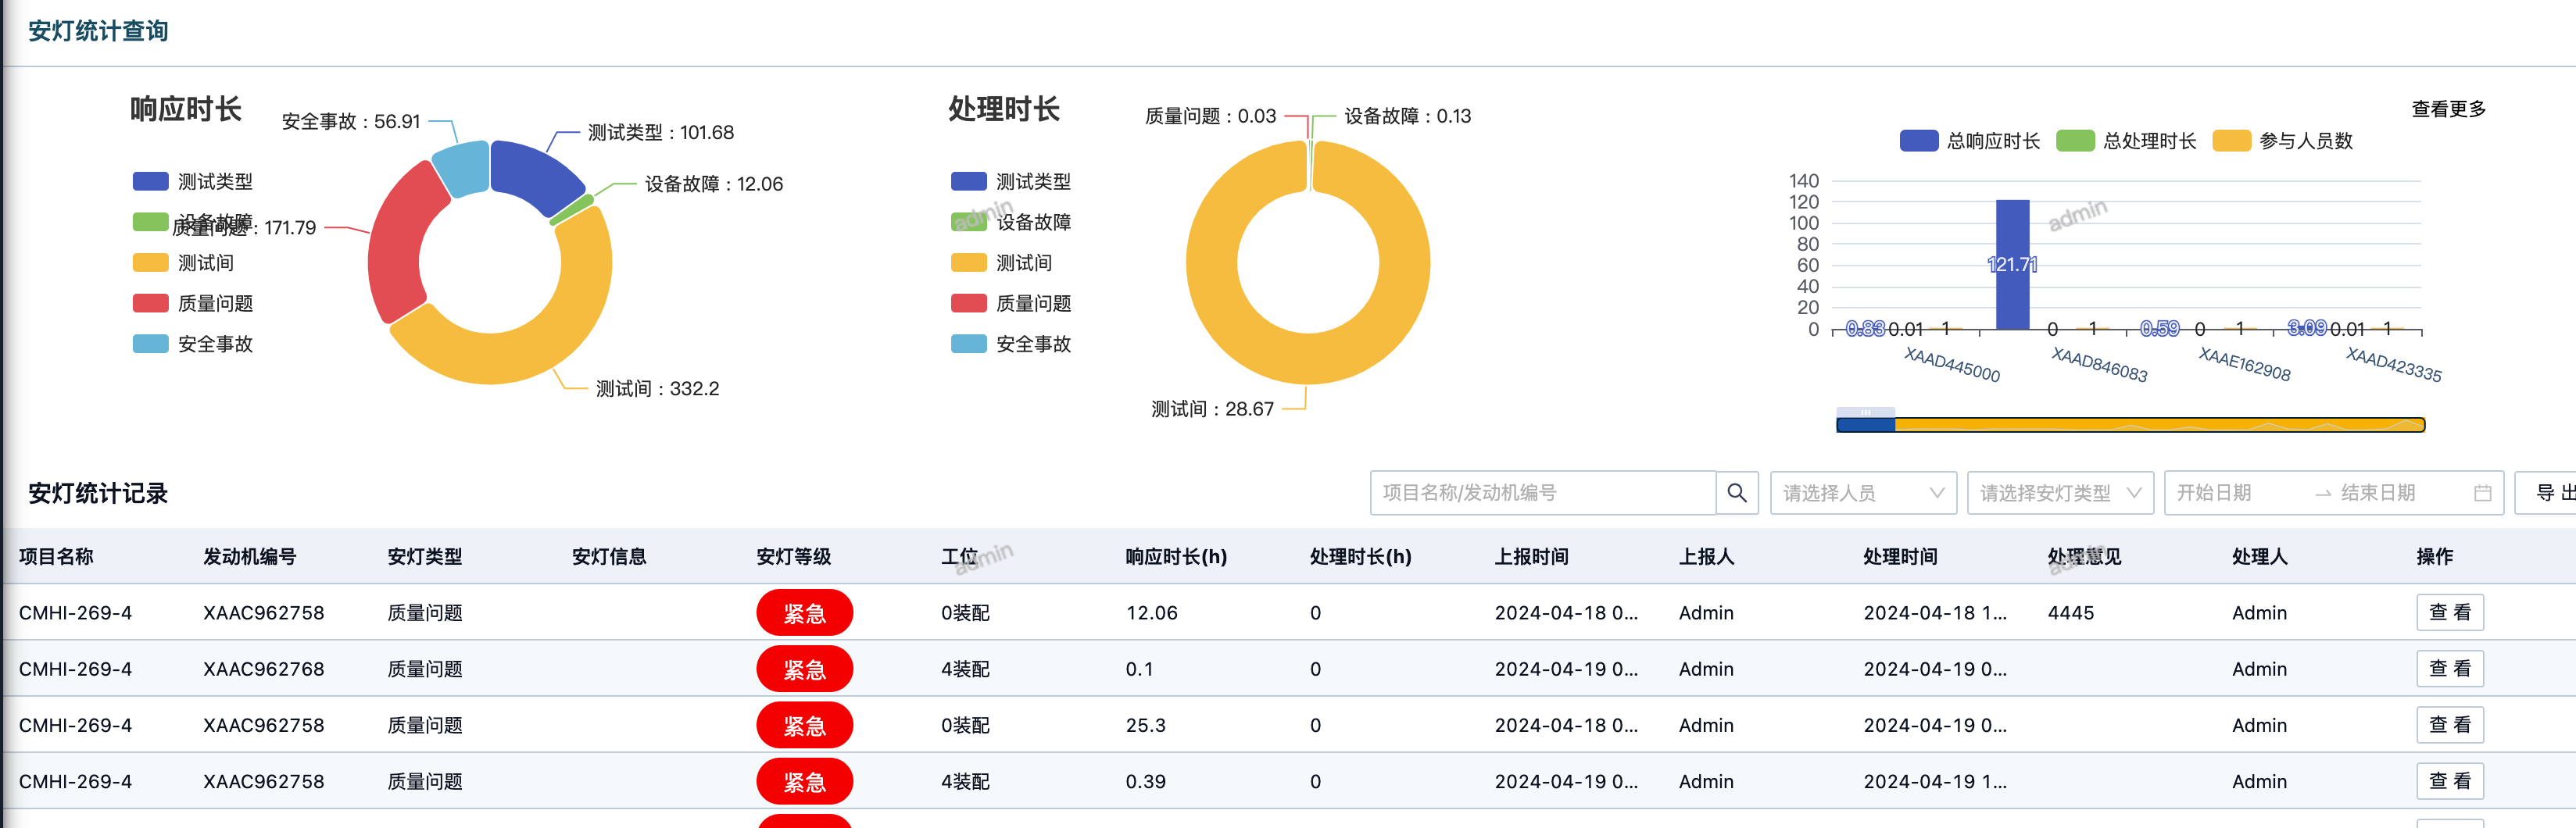Click the search magnifier icon button
2576x828 pixels.
(x=1737, y=493)
